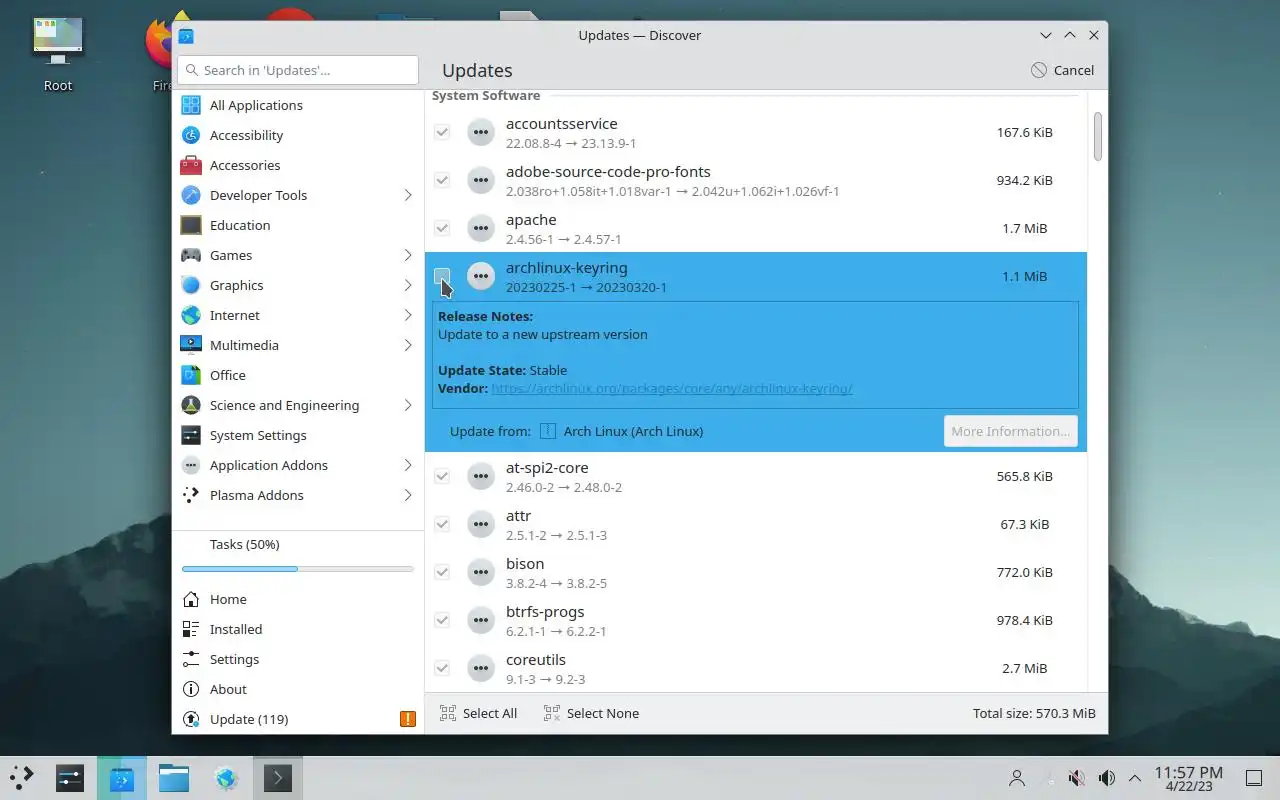This screenshot has width=1280, height=800.
Task: Expand the Internet submenu arrow
Action: click(x=408, y=315)
